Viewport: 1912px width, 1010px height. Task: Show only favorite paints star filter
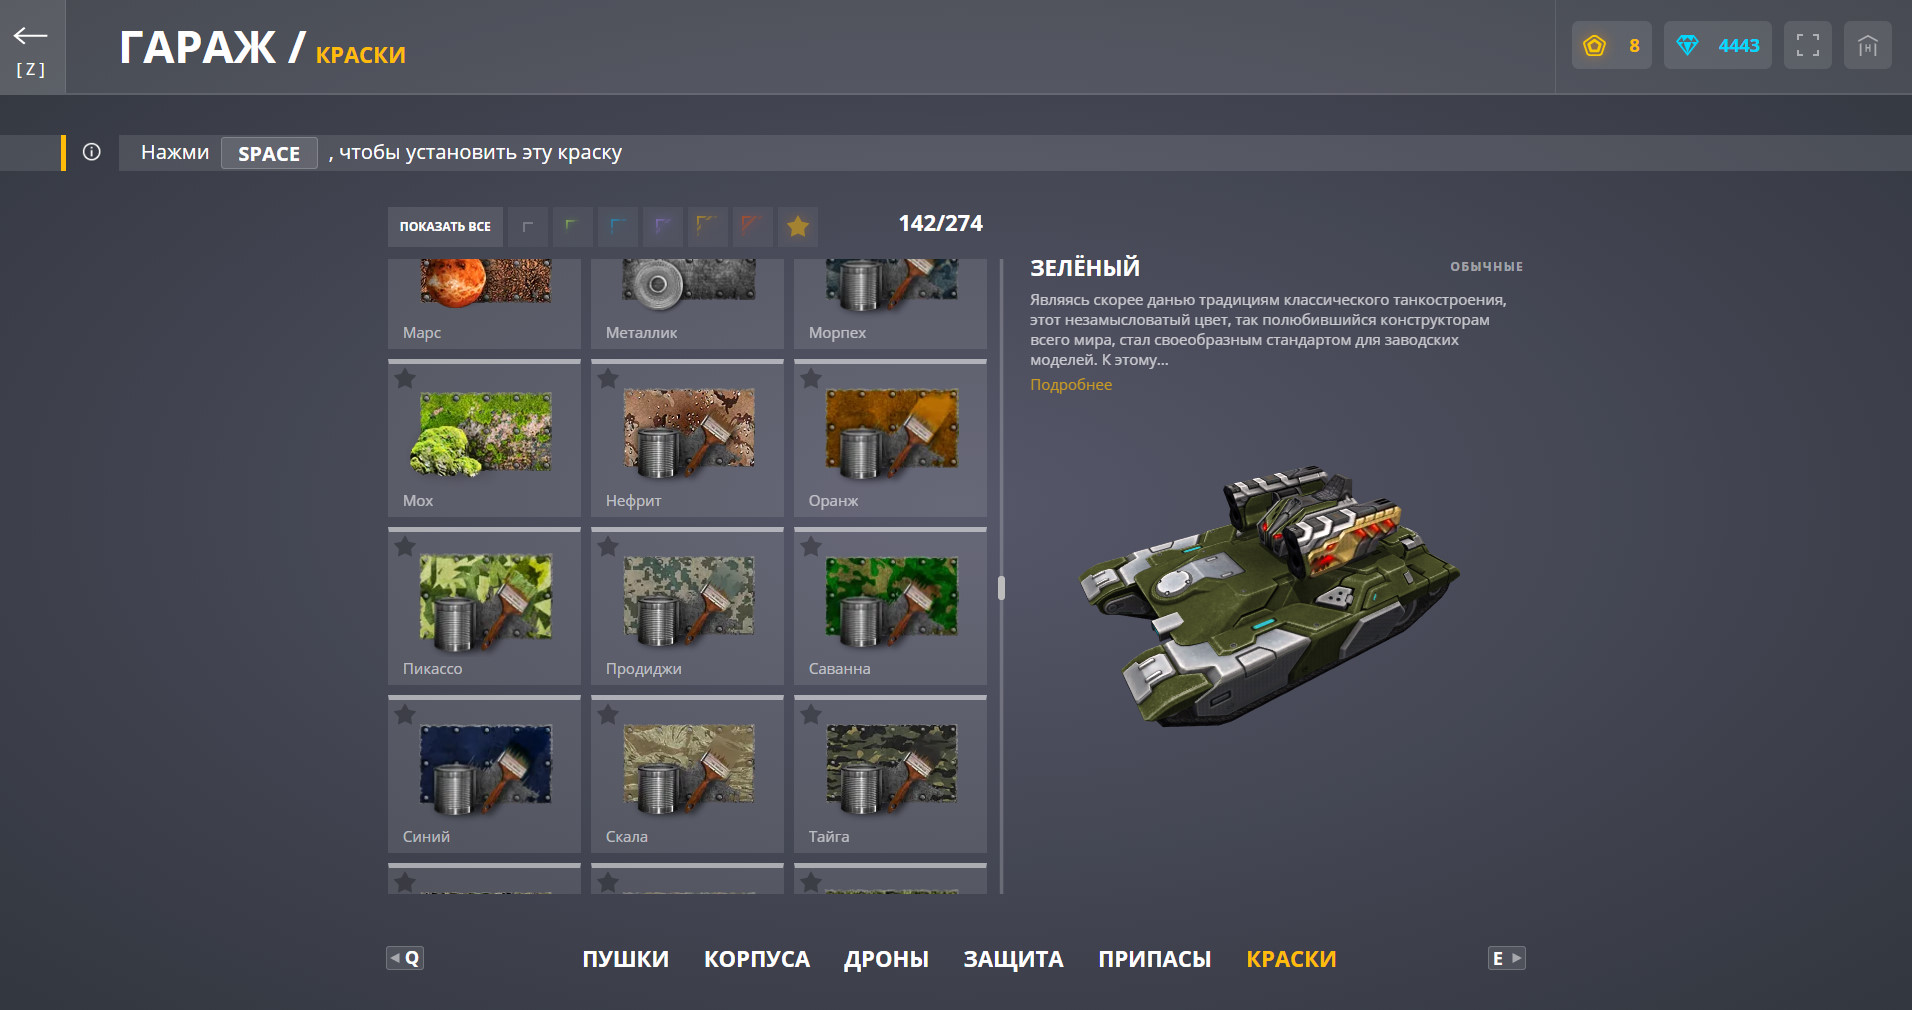click(x=798, y=227)
